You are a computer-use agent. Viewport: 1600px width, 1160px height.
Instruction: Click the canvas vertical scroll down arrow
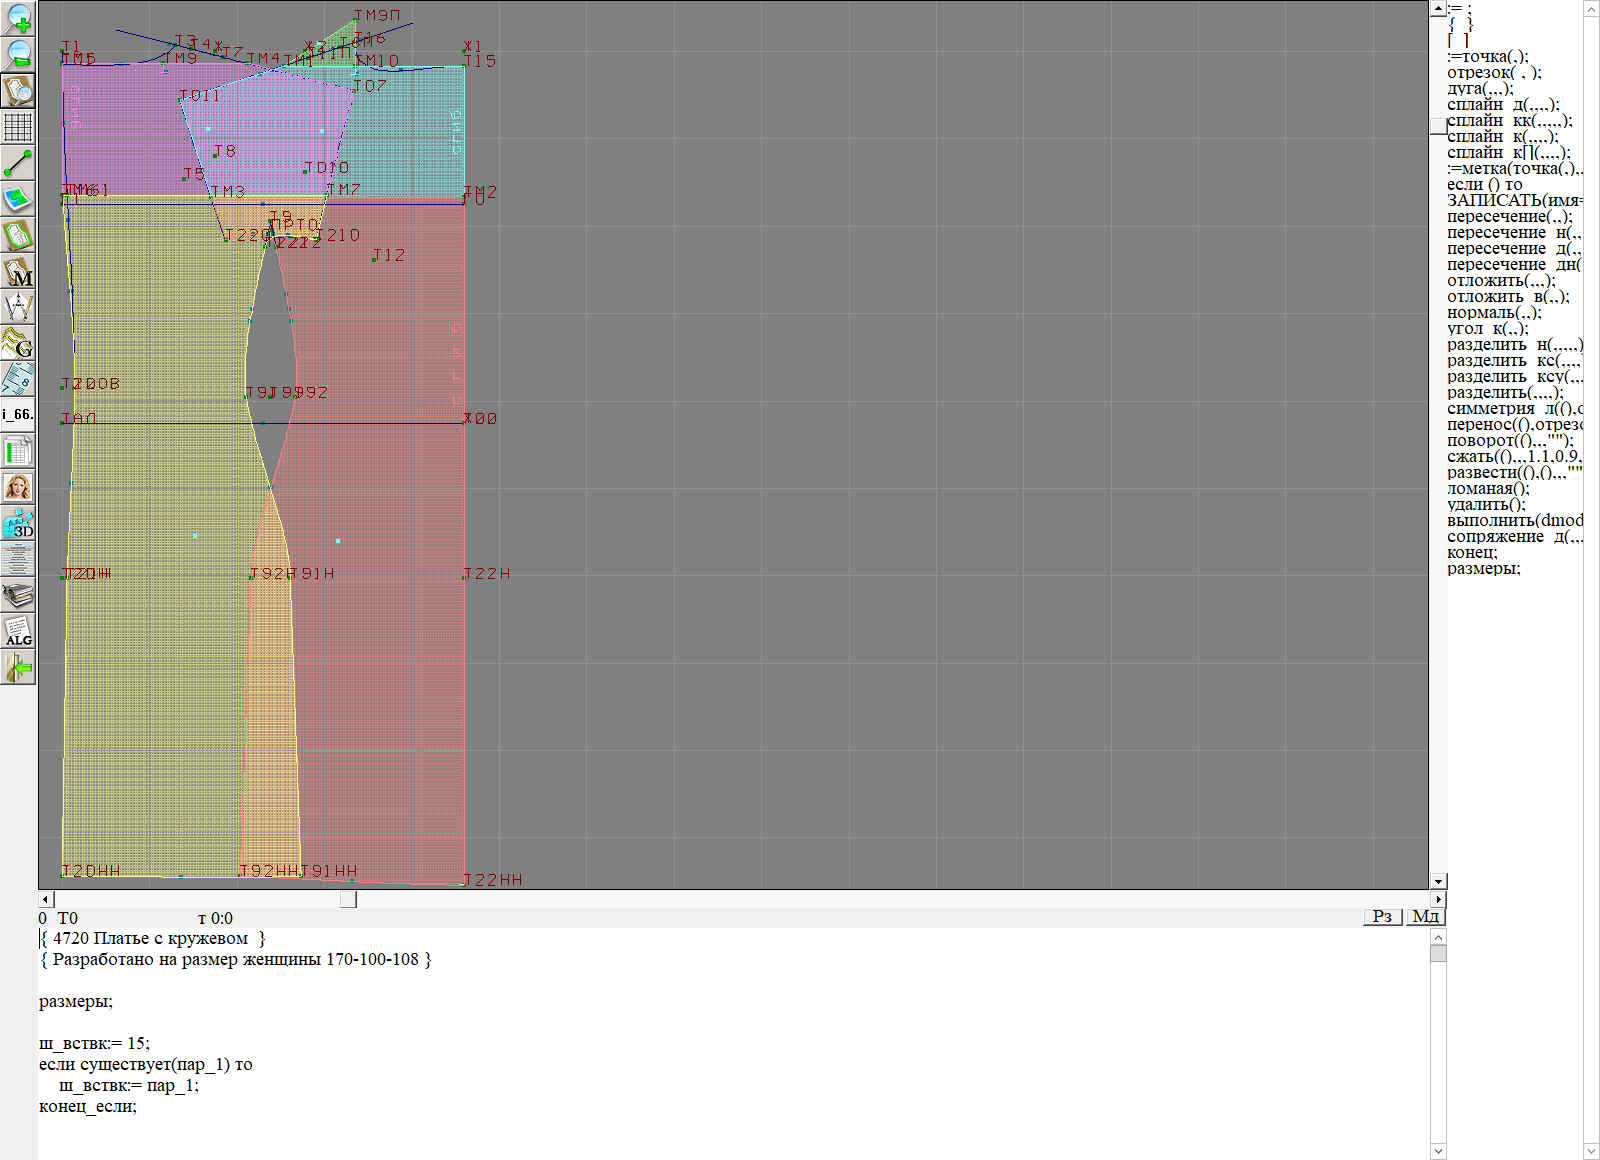1438,881
